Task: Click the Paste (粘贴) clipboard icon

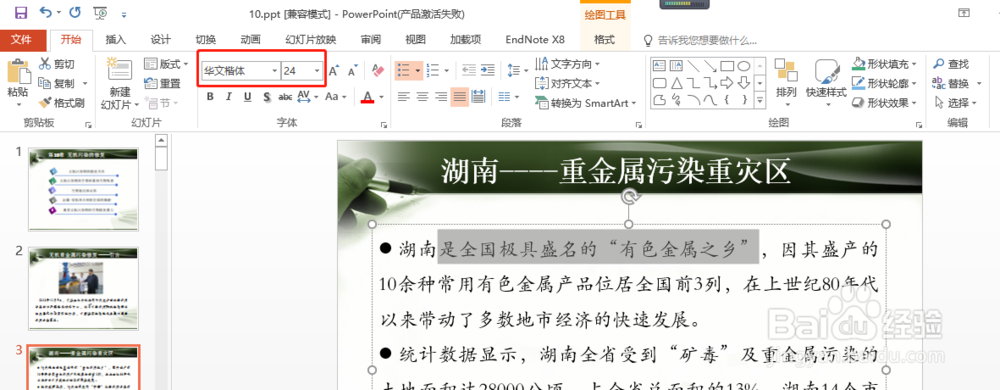Action: (18, 71)
